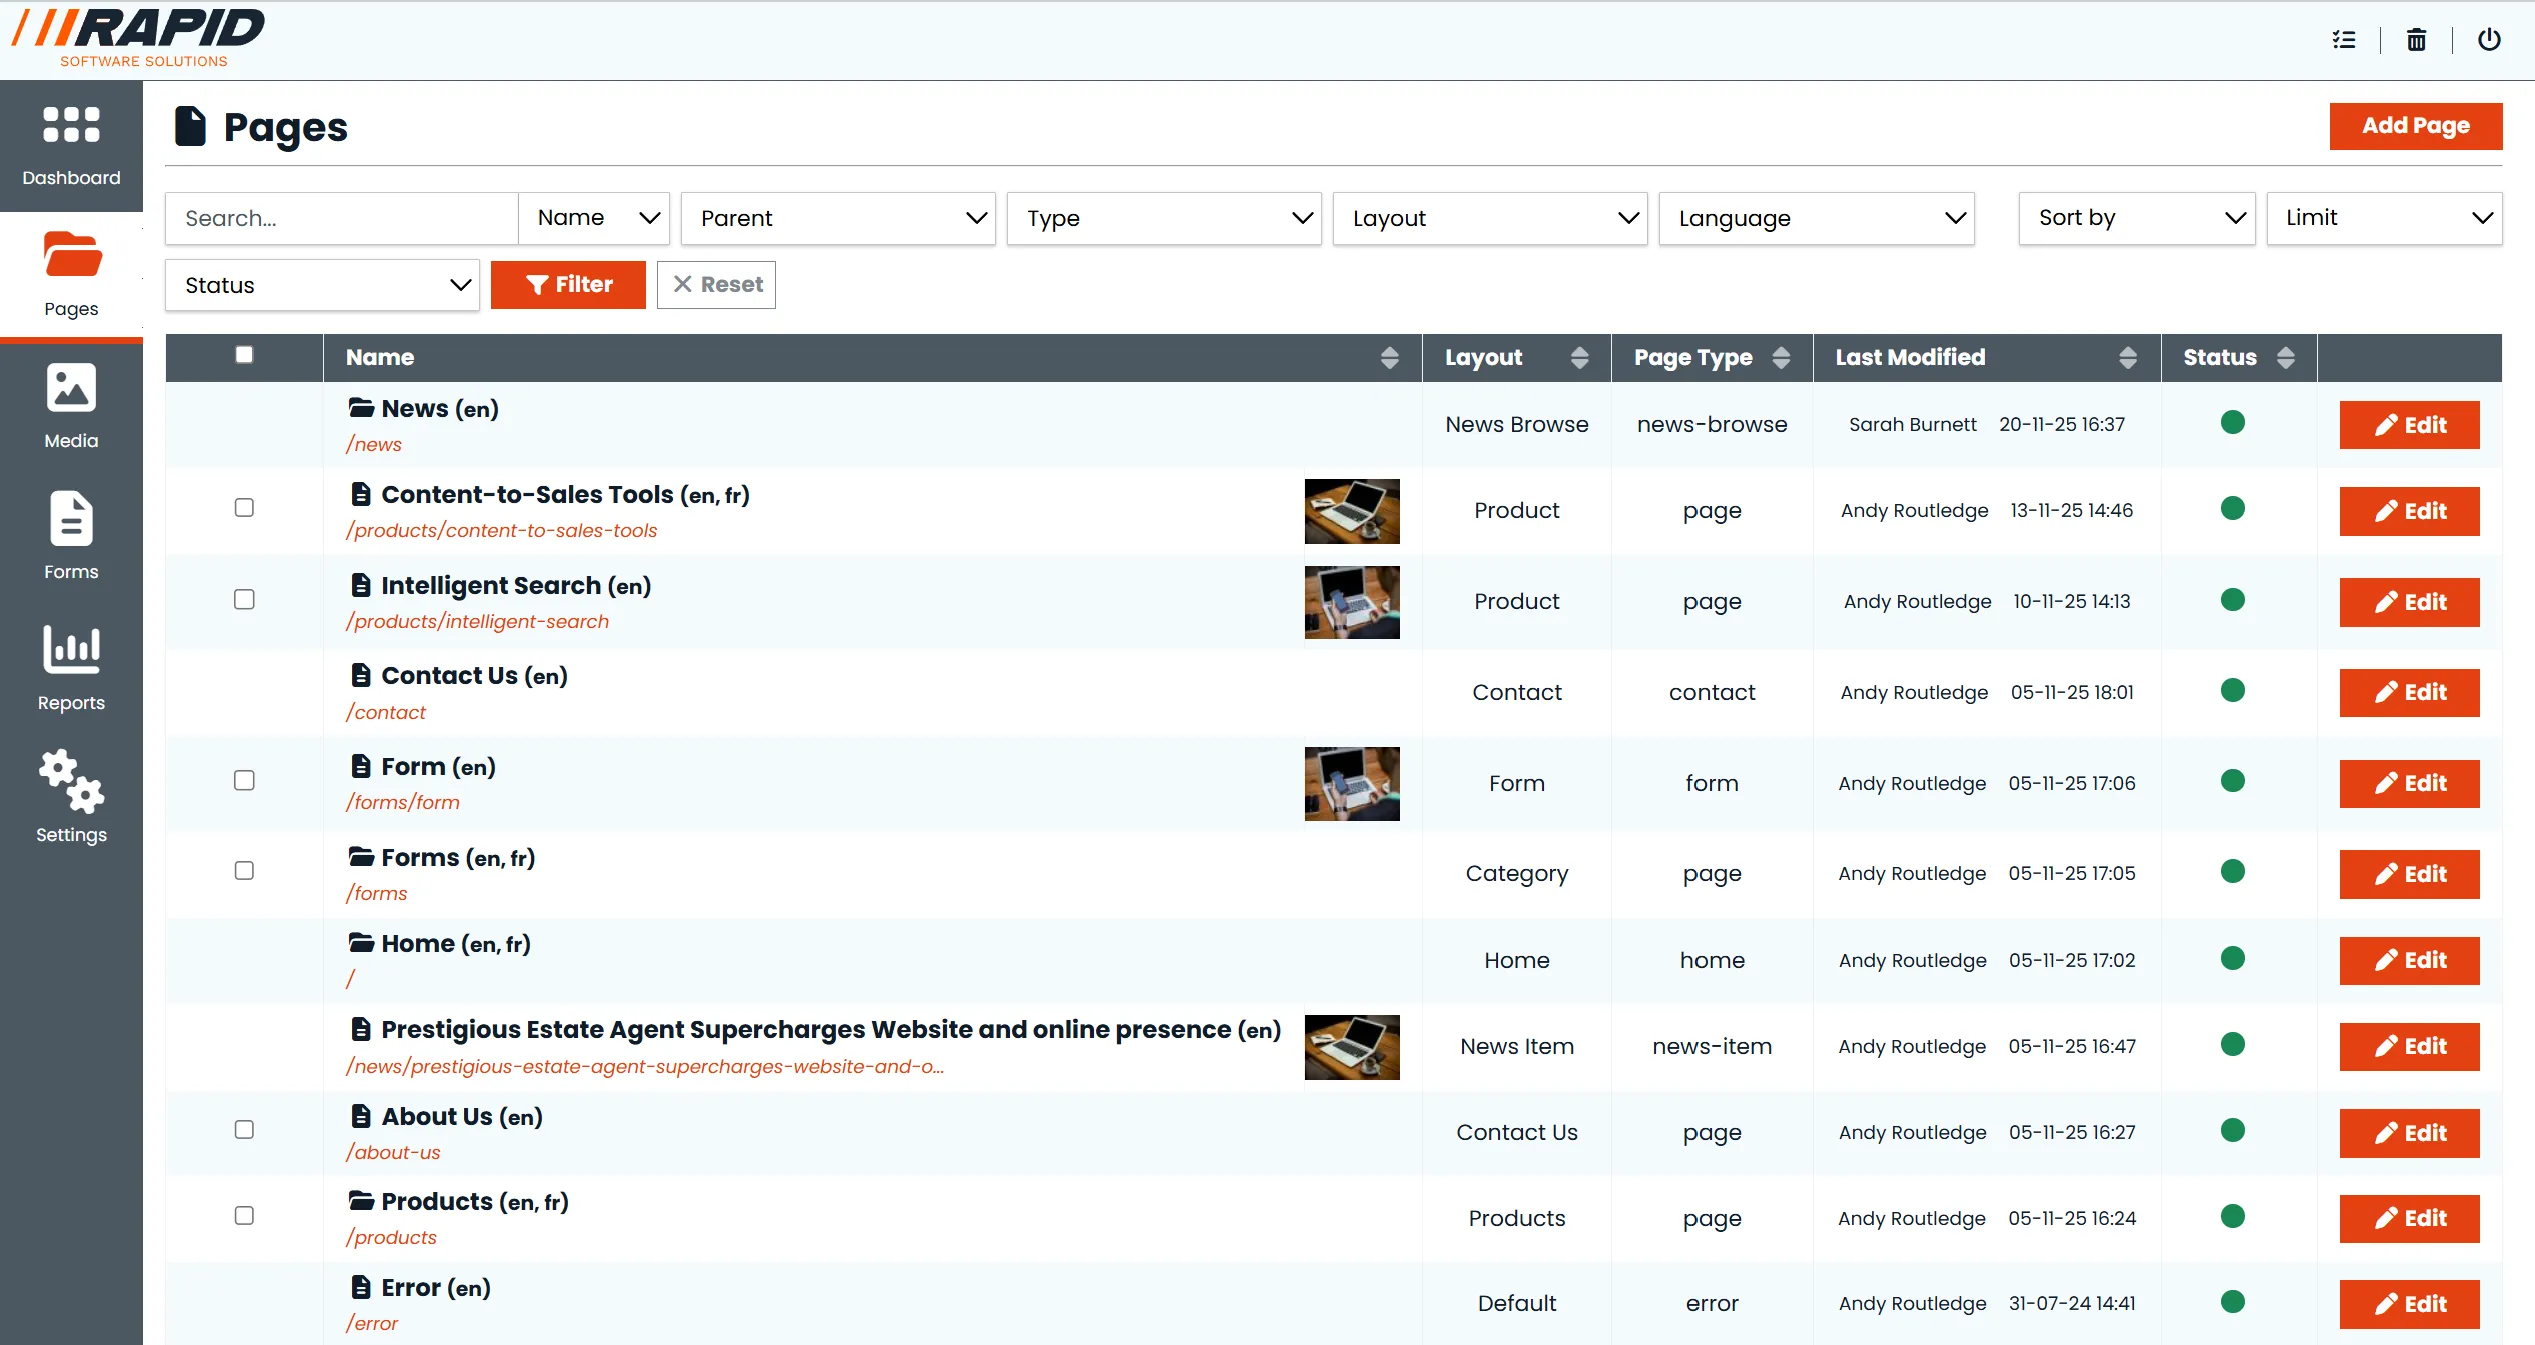Expand the Parent filter dropdown
The width and height of the screenshot is (2535, 1345).
pyautogui.click(x=838, y=218)
